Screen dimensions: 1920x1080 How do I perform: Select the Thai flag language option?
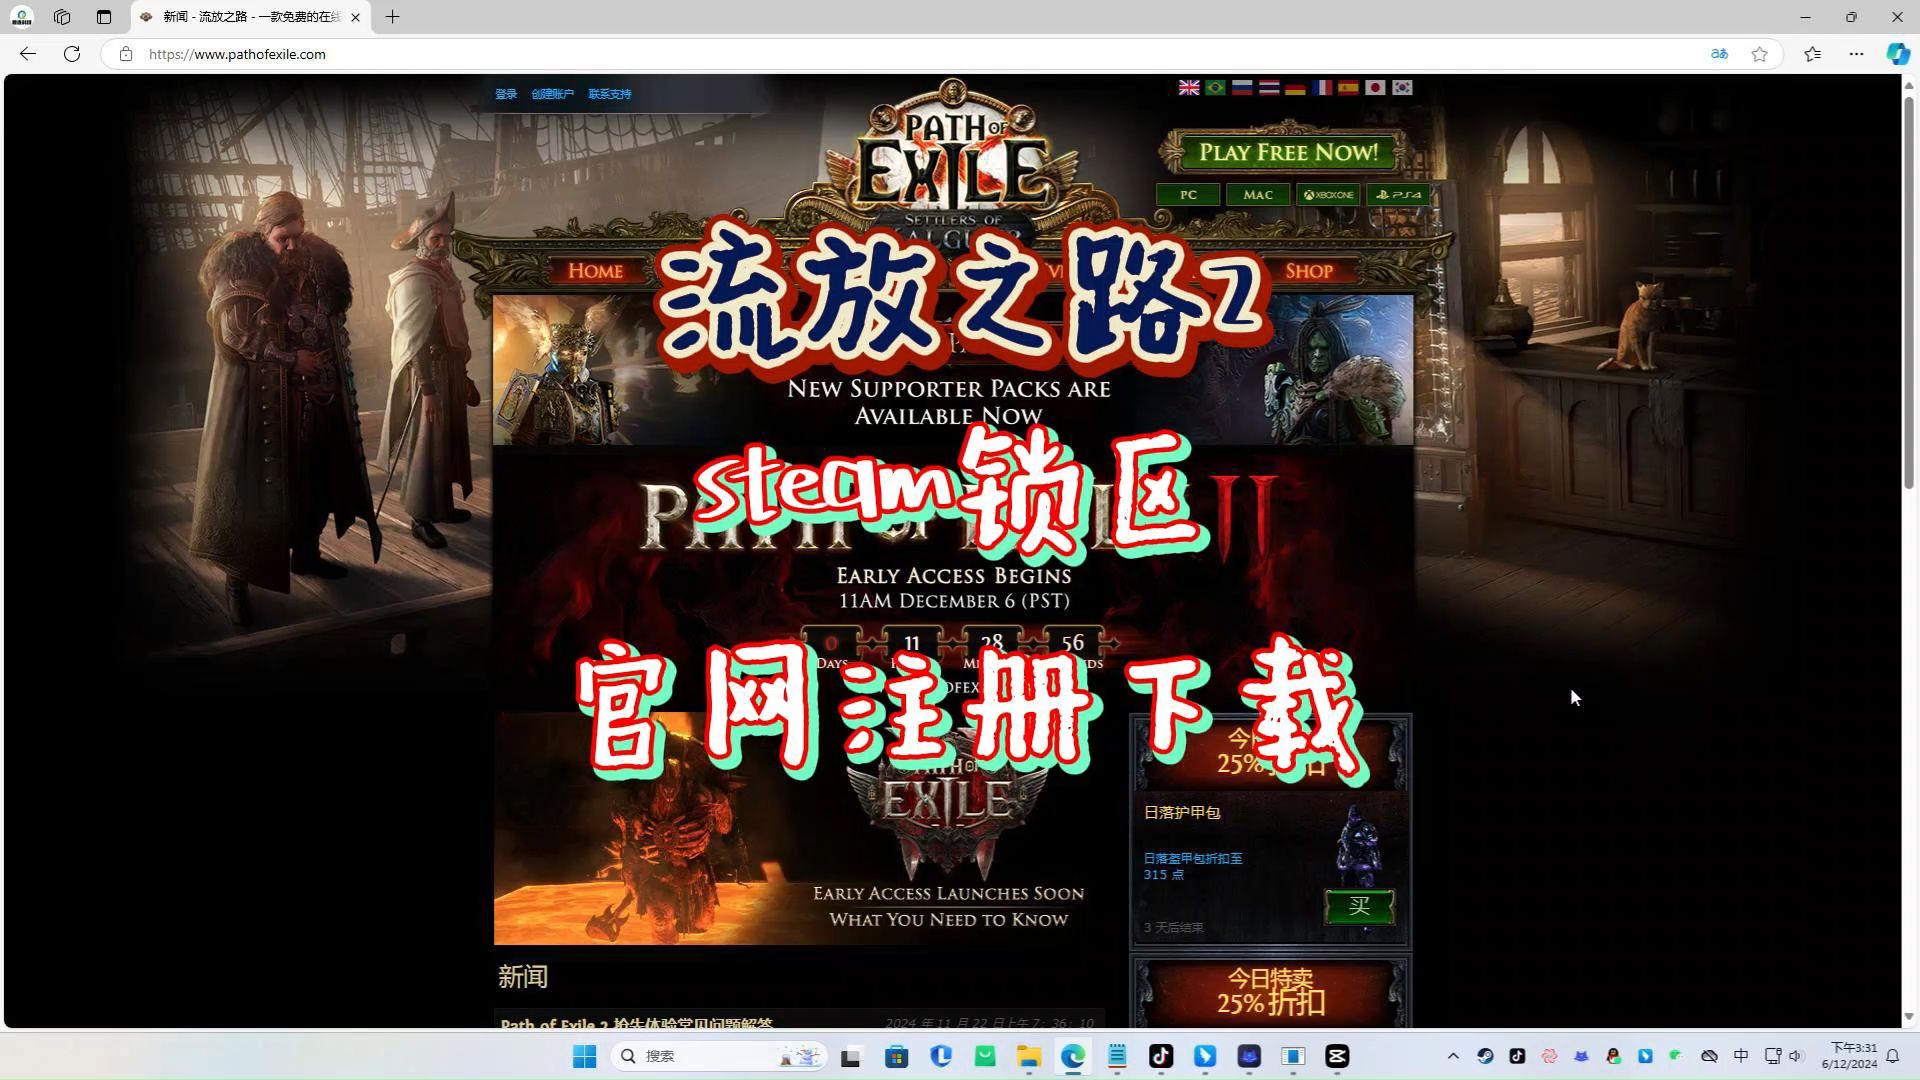1269,88
